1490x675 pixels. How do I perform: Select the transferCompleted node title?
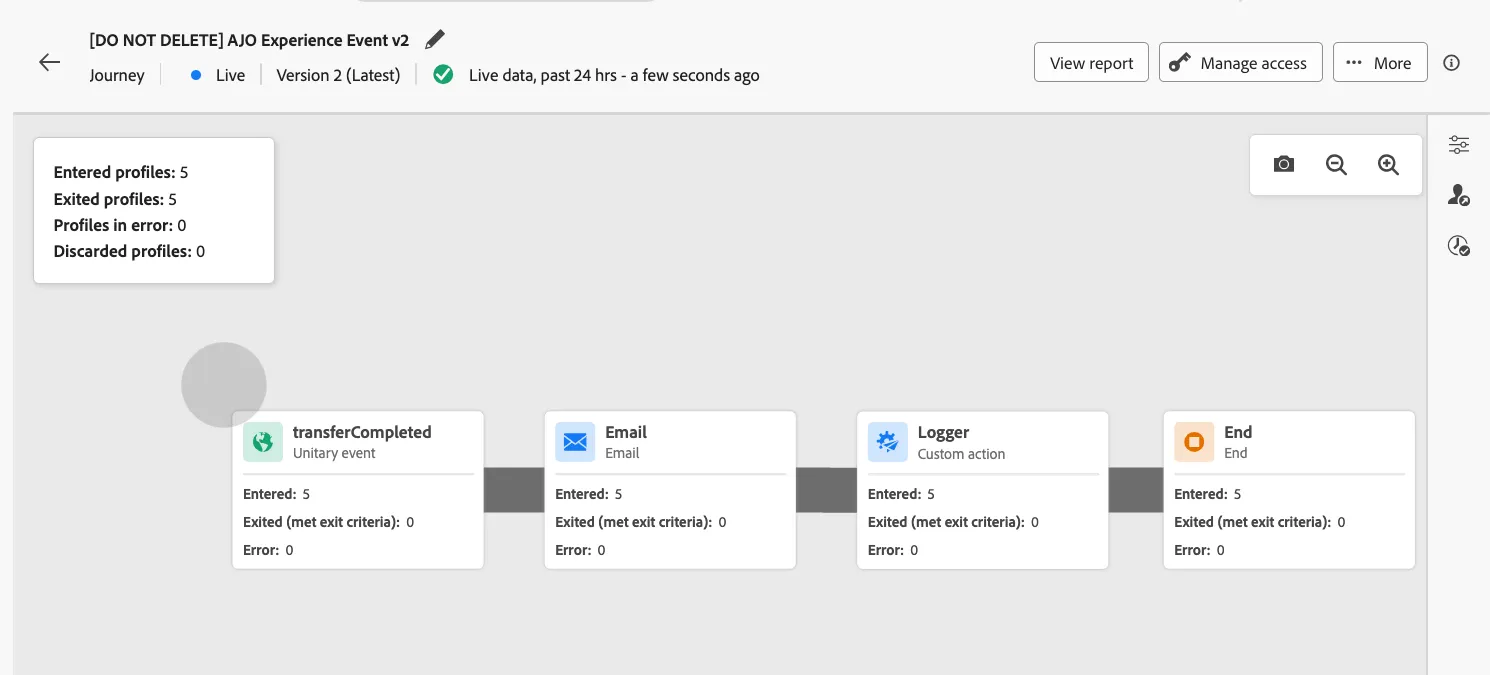coord(362,432)
